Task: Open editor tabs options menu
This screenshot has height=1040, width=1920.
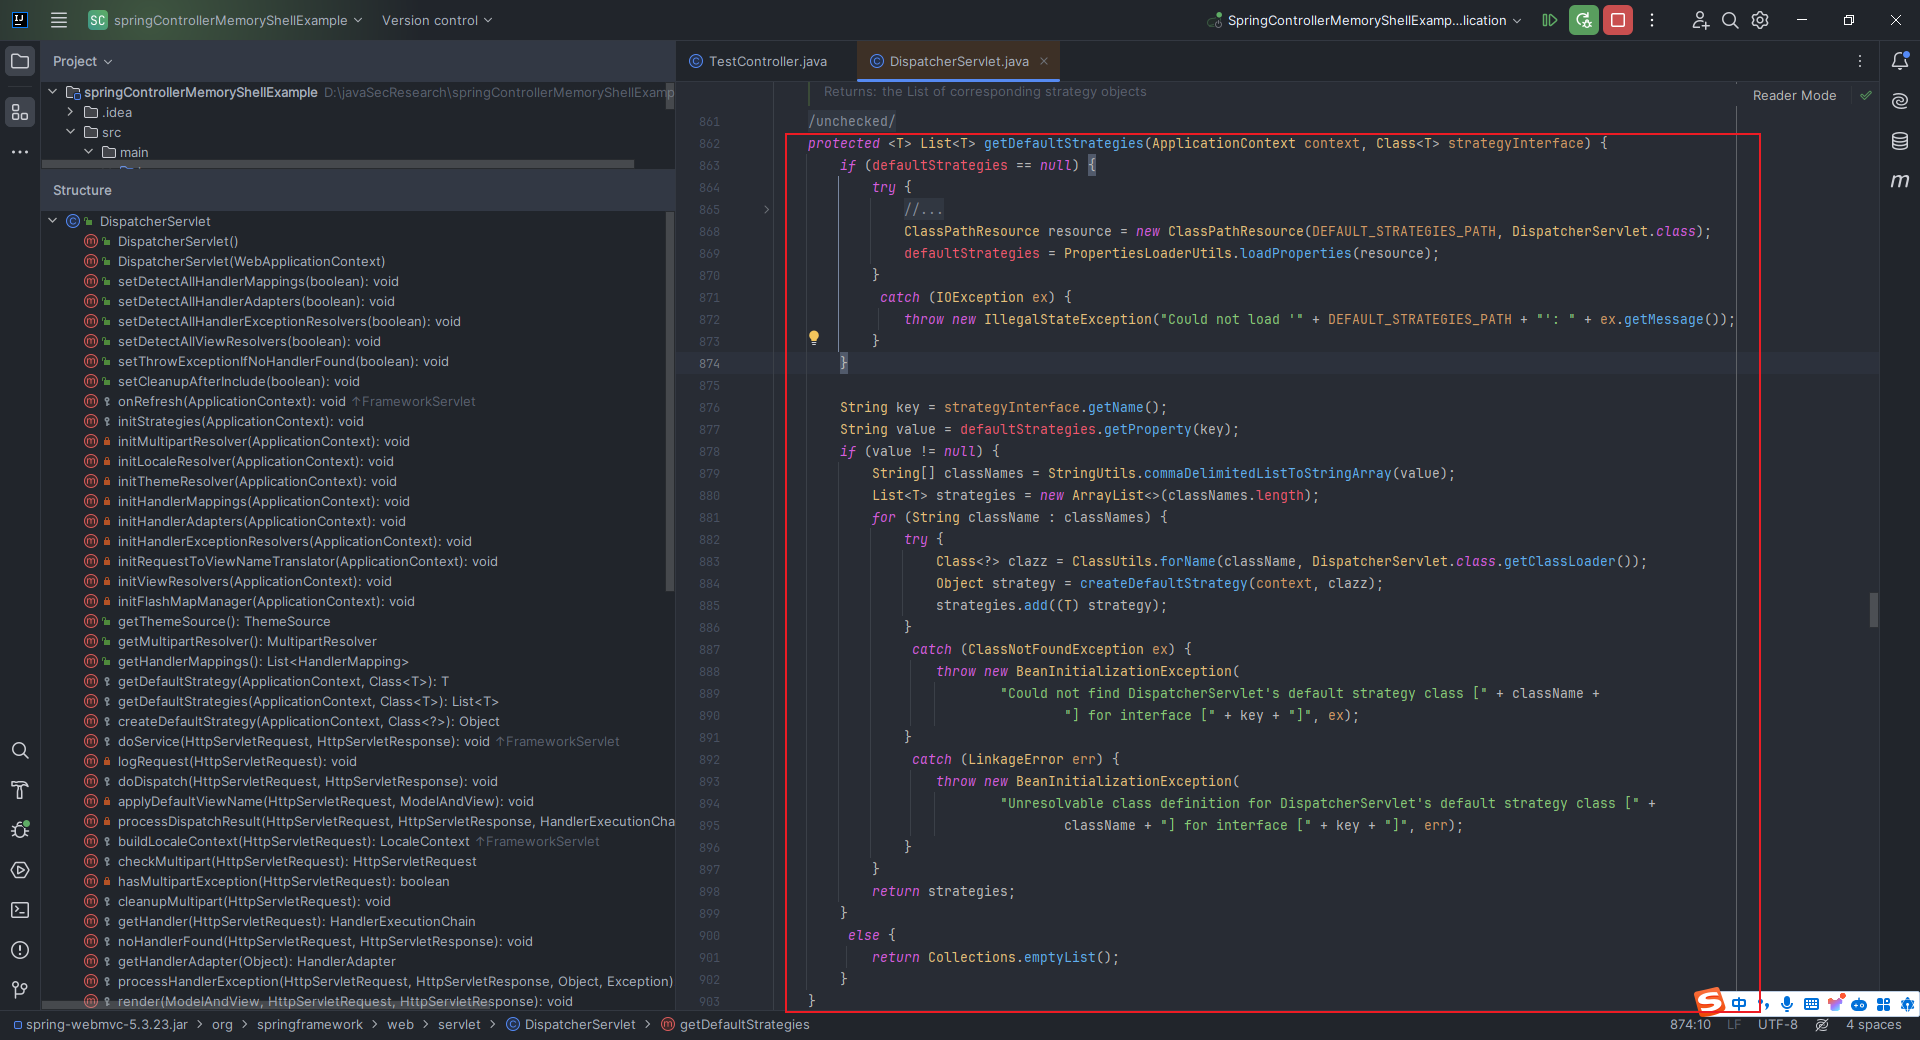Action: pos(1860,61)
